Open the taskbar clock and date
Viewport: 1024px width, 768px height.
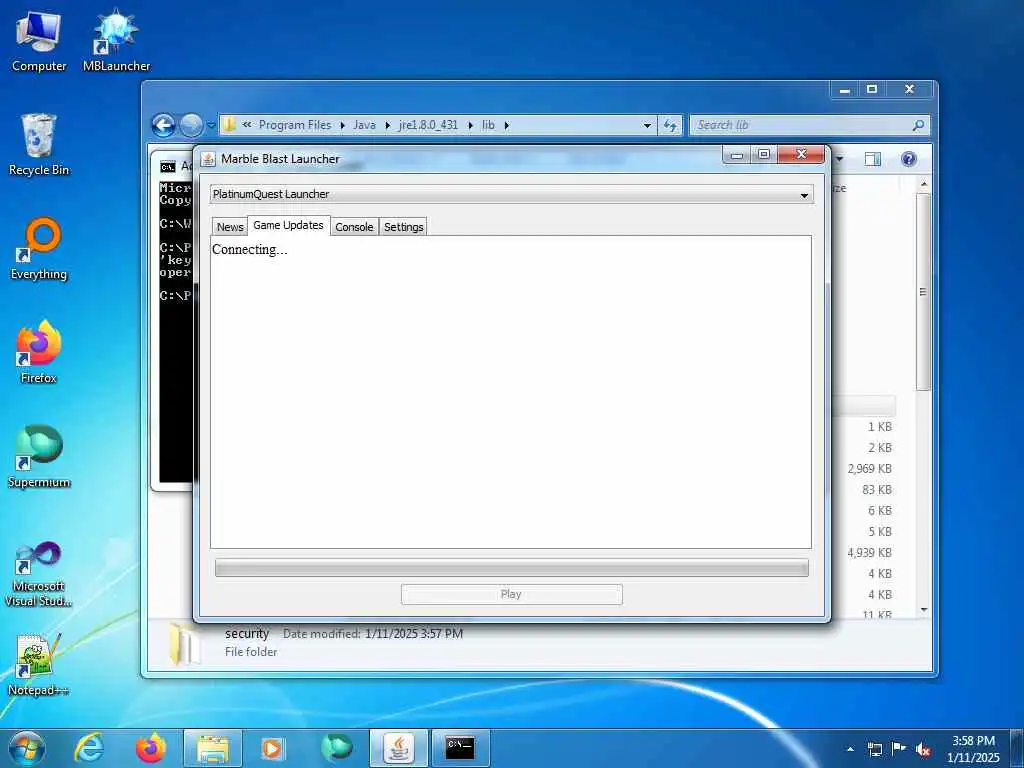(x=973, y=749)
